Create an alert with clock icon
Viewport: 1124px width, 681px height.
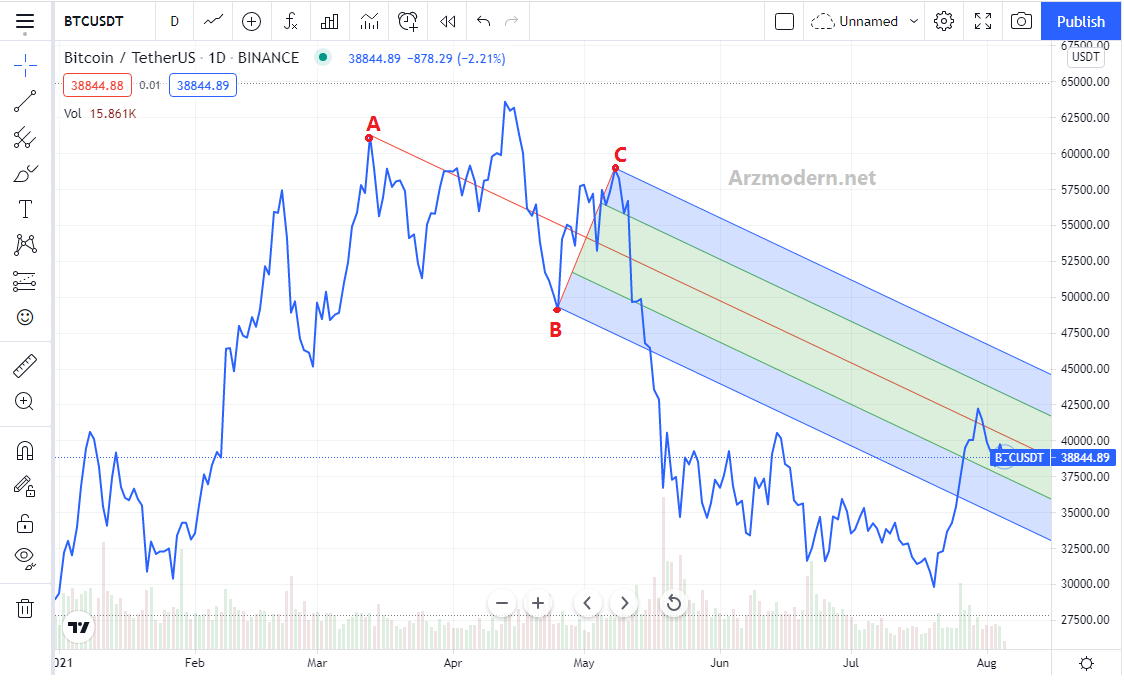pyautogui.click(x=408, y=22)
